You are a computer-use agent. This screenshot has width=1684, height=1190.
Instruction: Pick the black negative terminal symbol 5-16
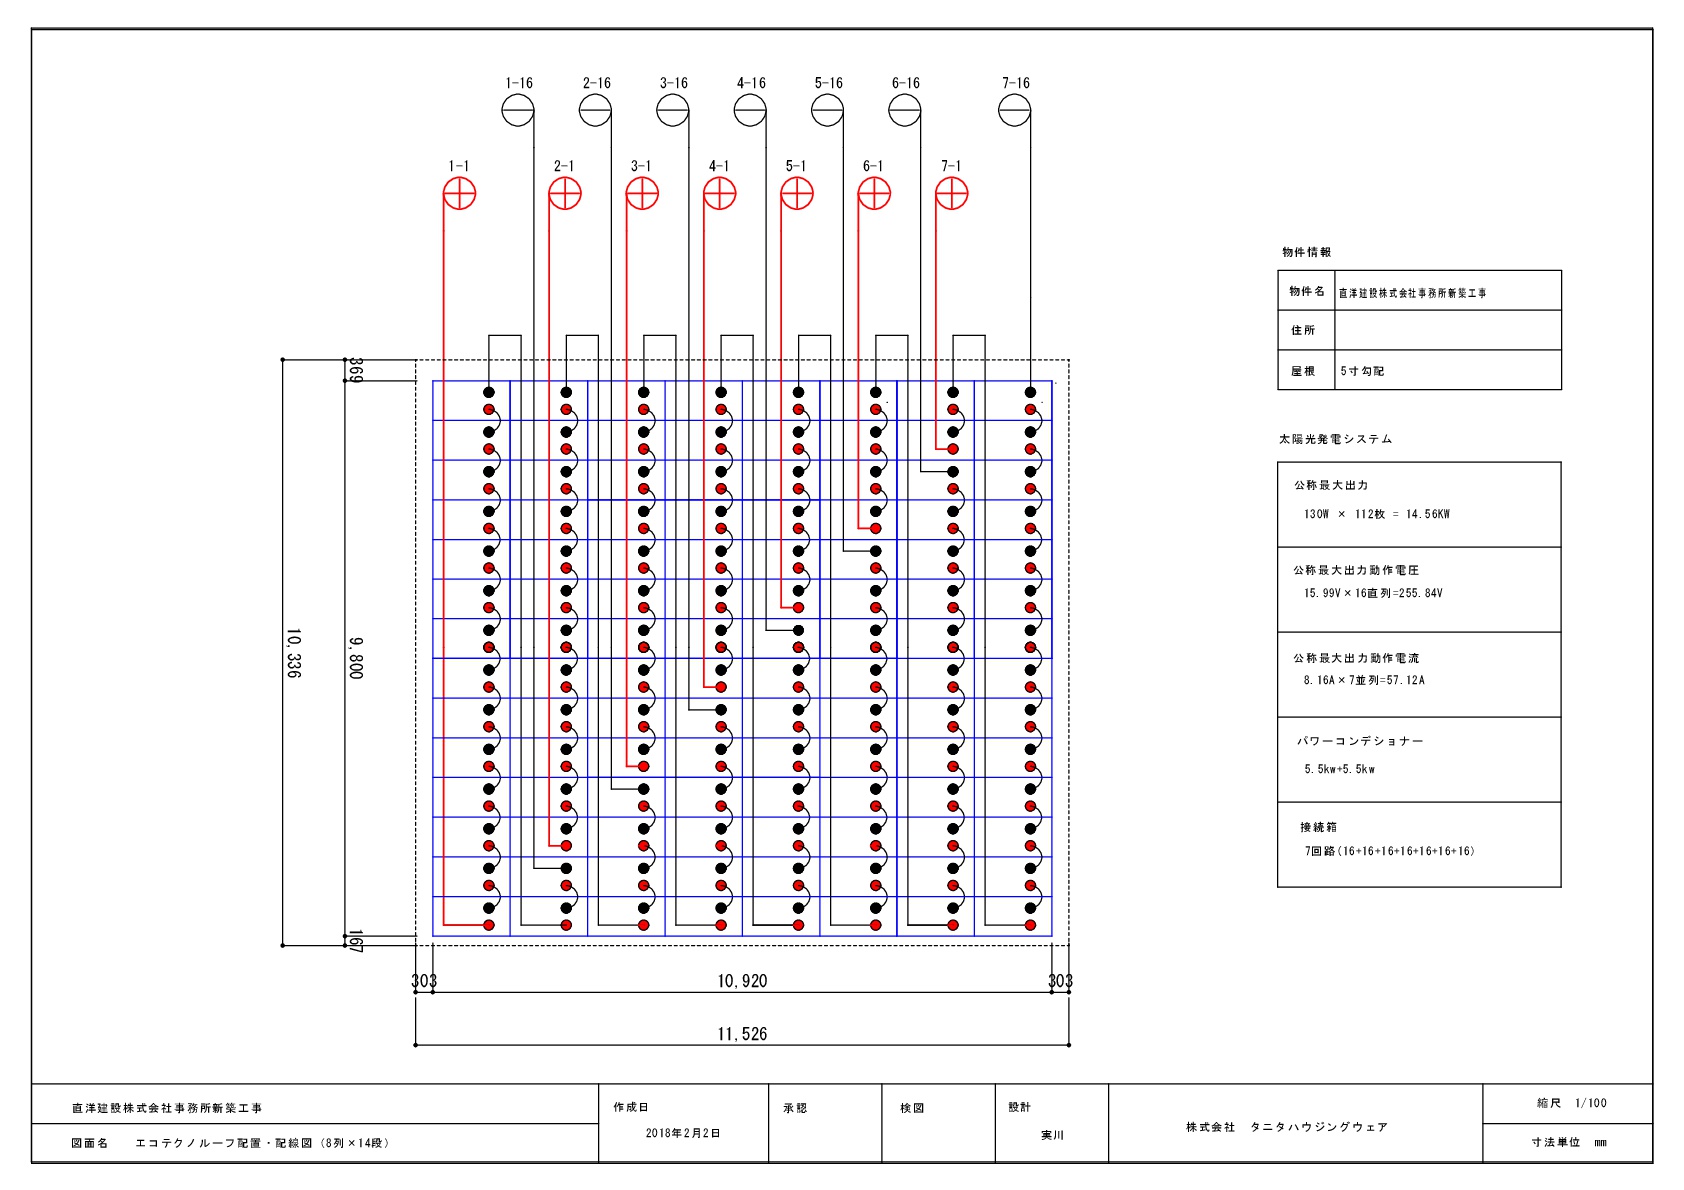[x=828, y=110]
